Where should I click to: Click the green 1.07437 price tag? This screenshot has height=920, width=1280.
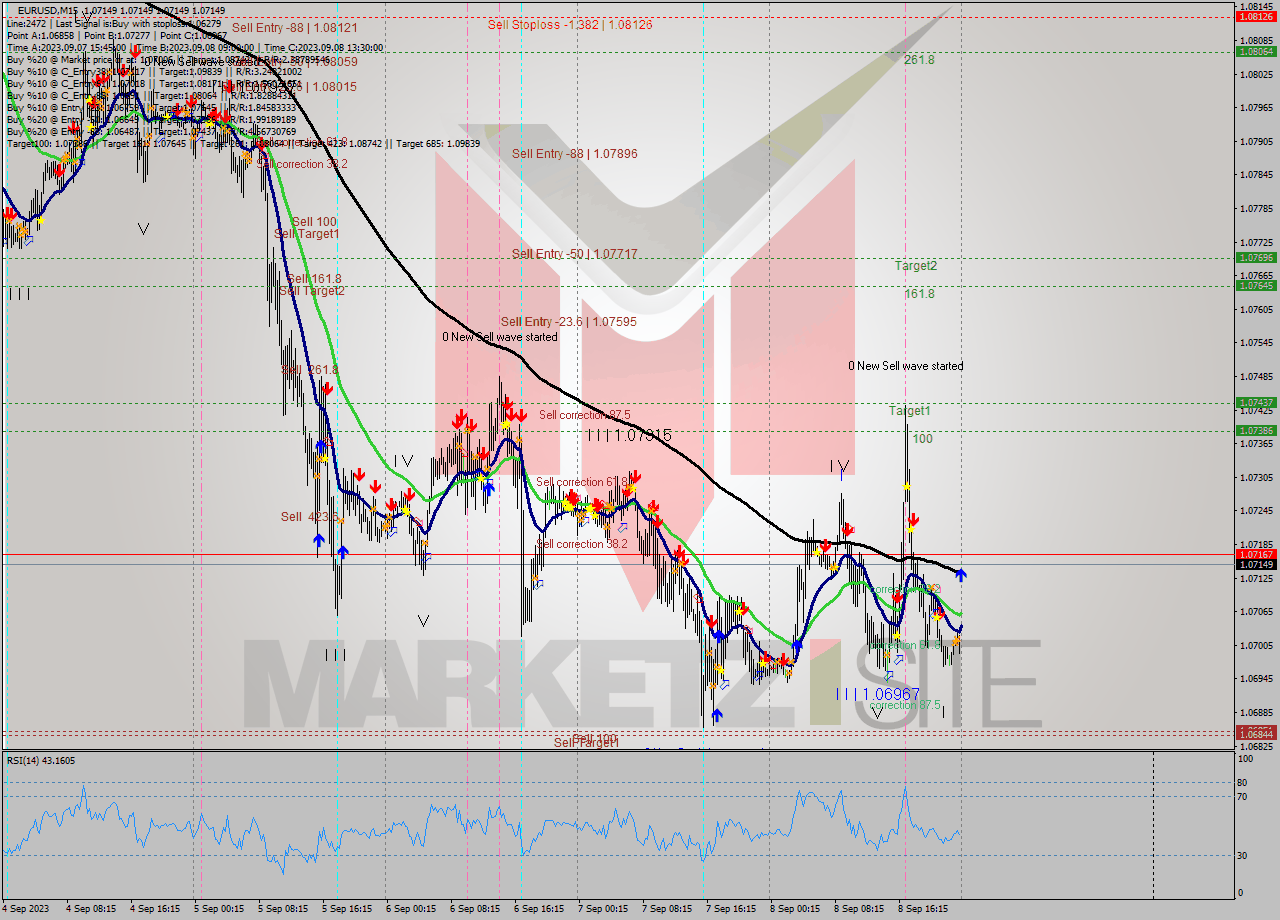tap(1255, 403)
